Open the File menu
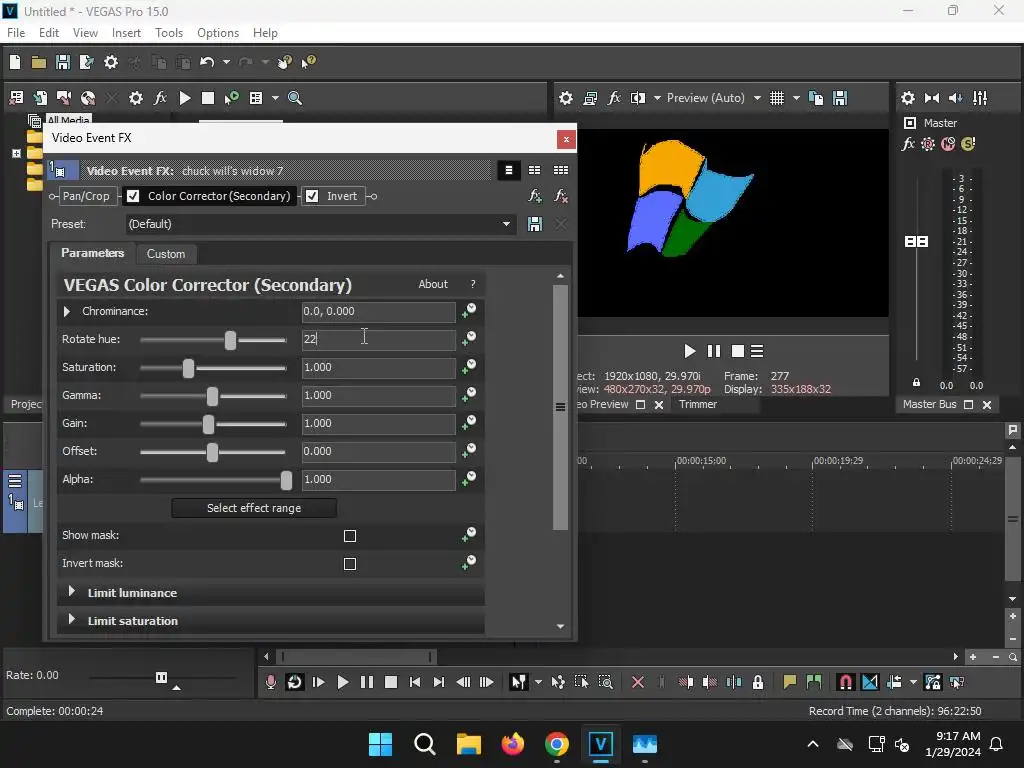The image size is (1024, 768). 16,33
